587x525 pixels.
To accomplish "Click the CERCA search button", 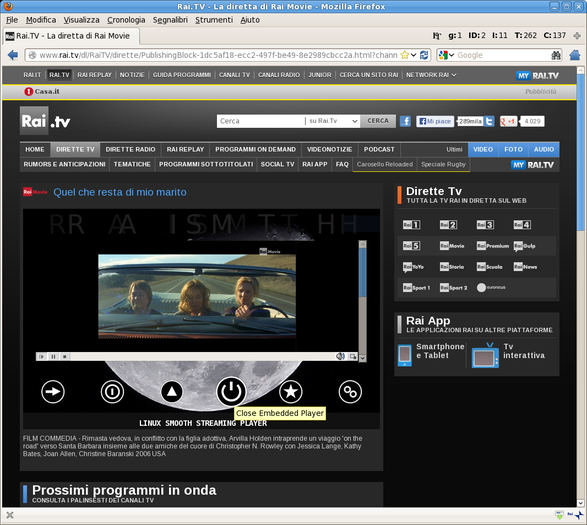I will [x=378, y=121].
